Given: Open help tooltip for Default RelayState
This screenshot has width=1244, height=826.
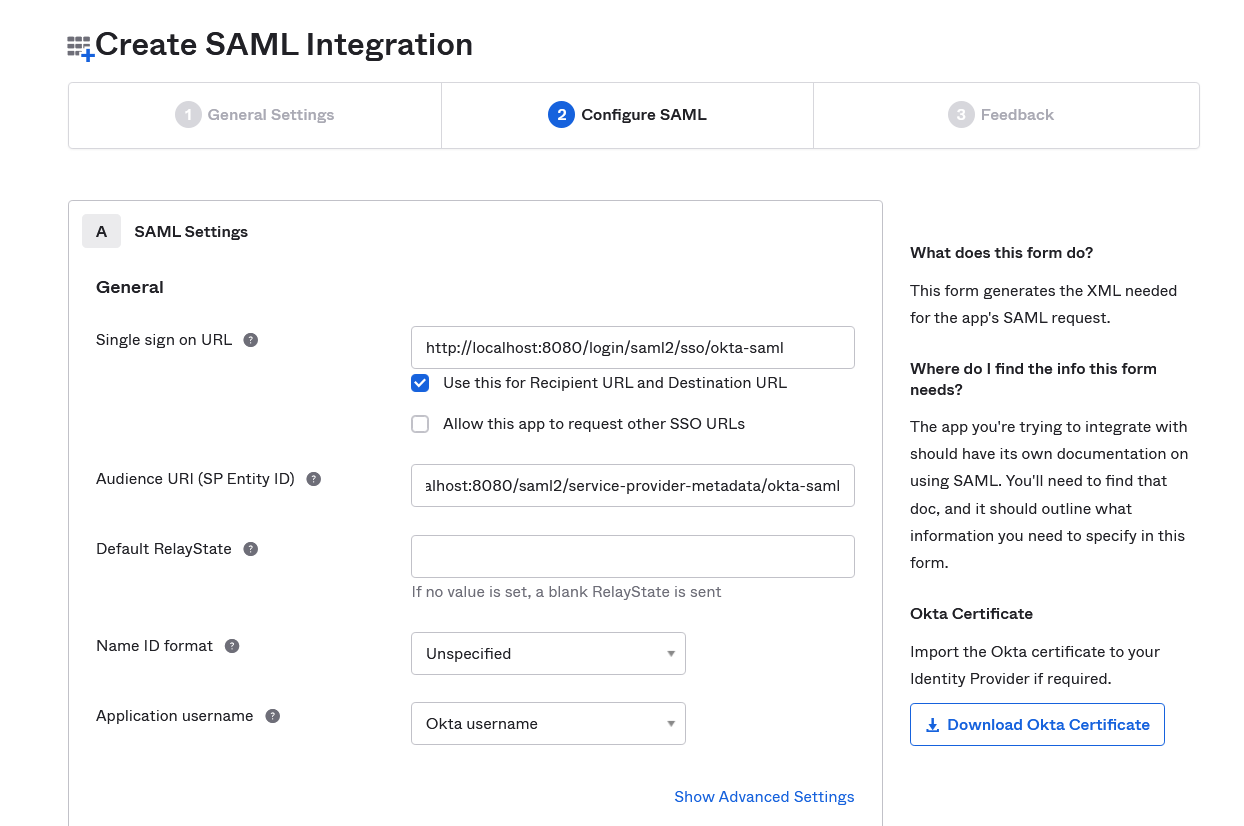Looking at the screenshot, I should [x=250, y=548].
